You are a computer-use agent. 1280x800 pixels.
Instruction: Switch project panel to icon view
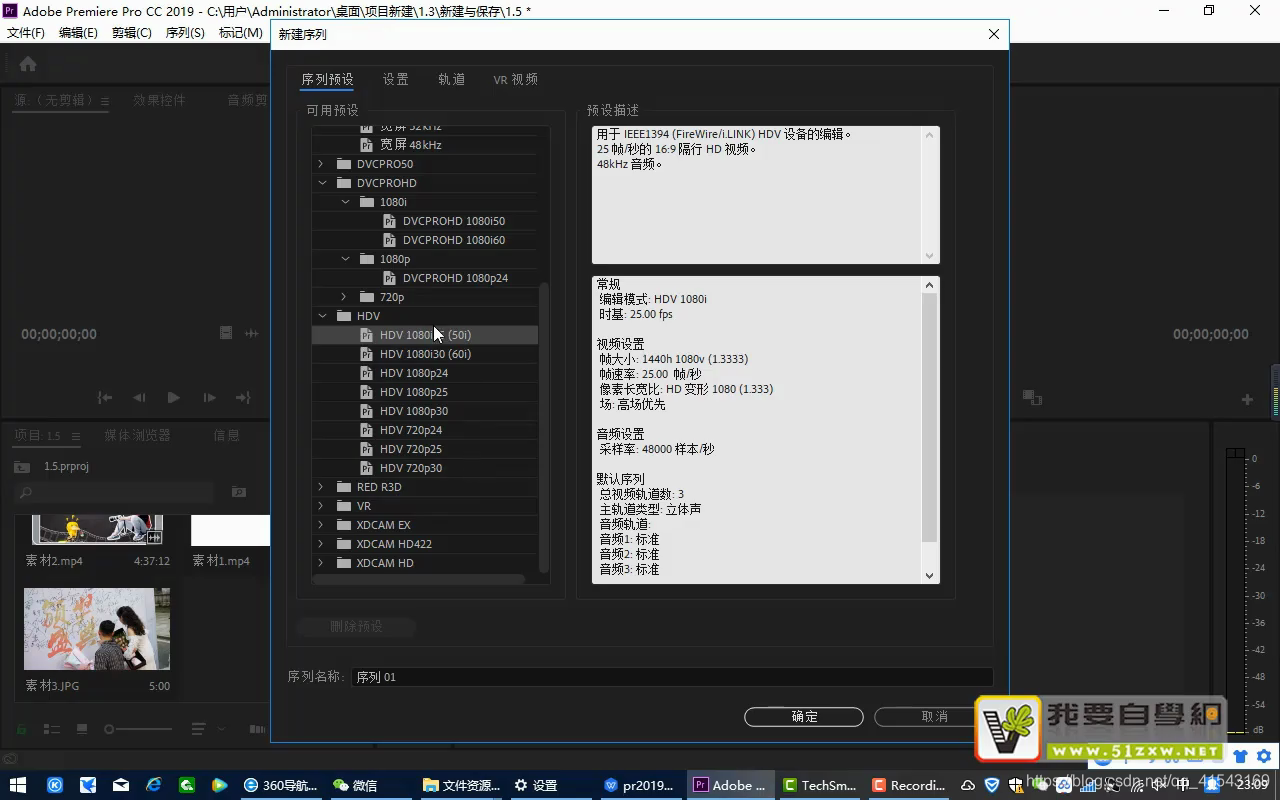click(82, 729)
